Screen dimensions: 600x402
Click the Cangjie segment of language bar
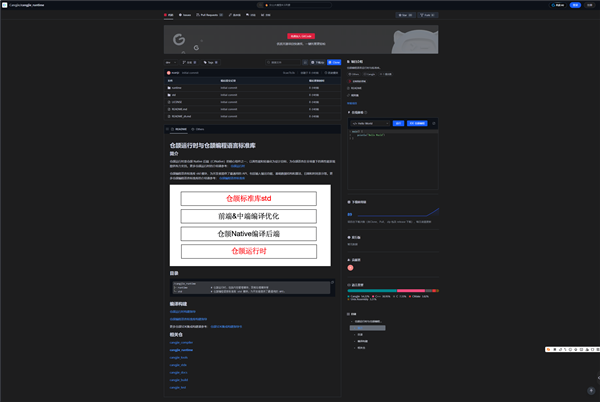point(365,292)
